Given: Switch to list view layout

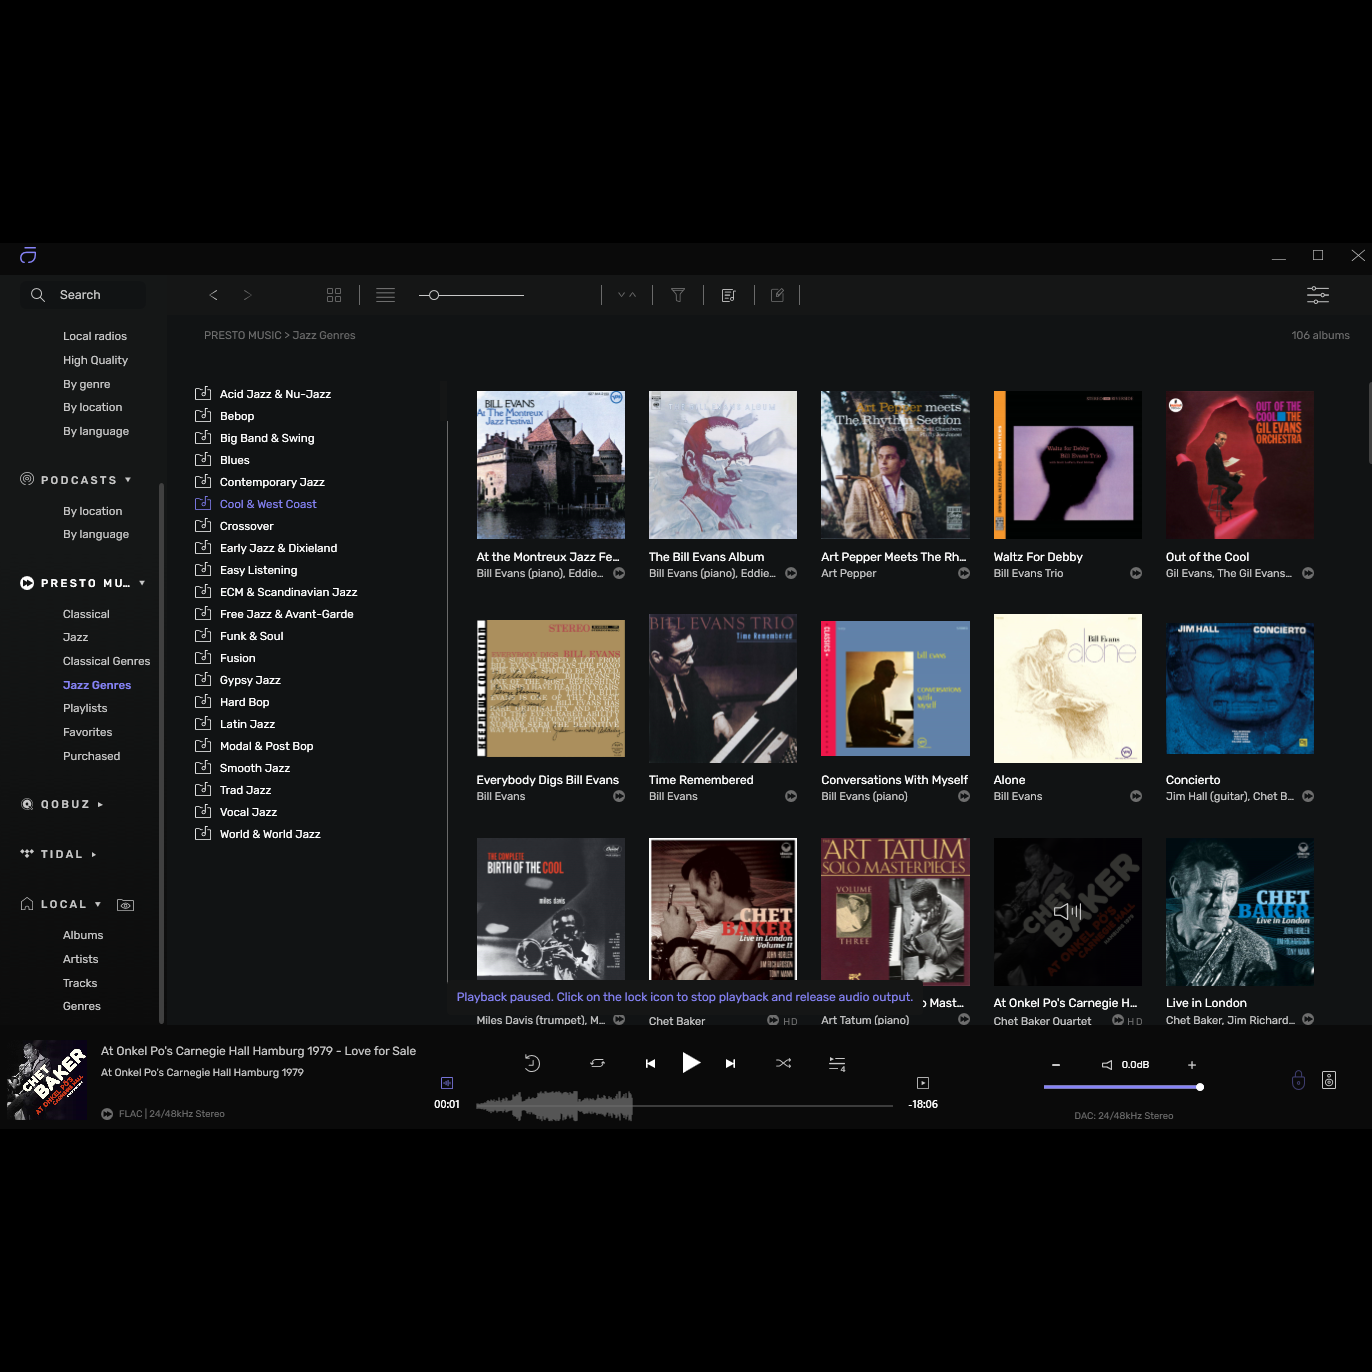Looking at the screenshot, I should tap(385, 295).
